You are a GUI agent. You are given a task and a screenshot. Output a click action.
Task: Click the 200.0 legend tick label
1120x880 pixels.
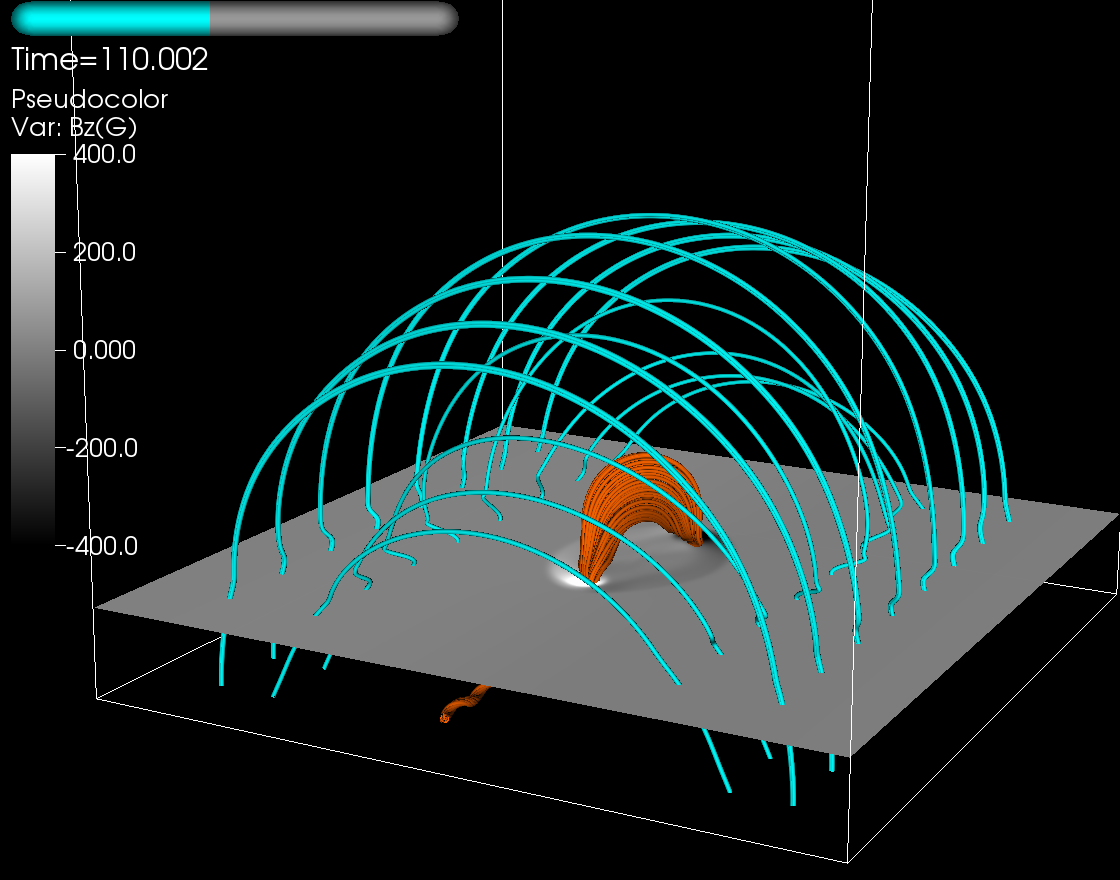pos(105,253)
